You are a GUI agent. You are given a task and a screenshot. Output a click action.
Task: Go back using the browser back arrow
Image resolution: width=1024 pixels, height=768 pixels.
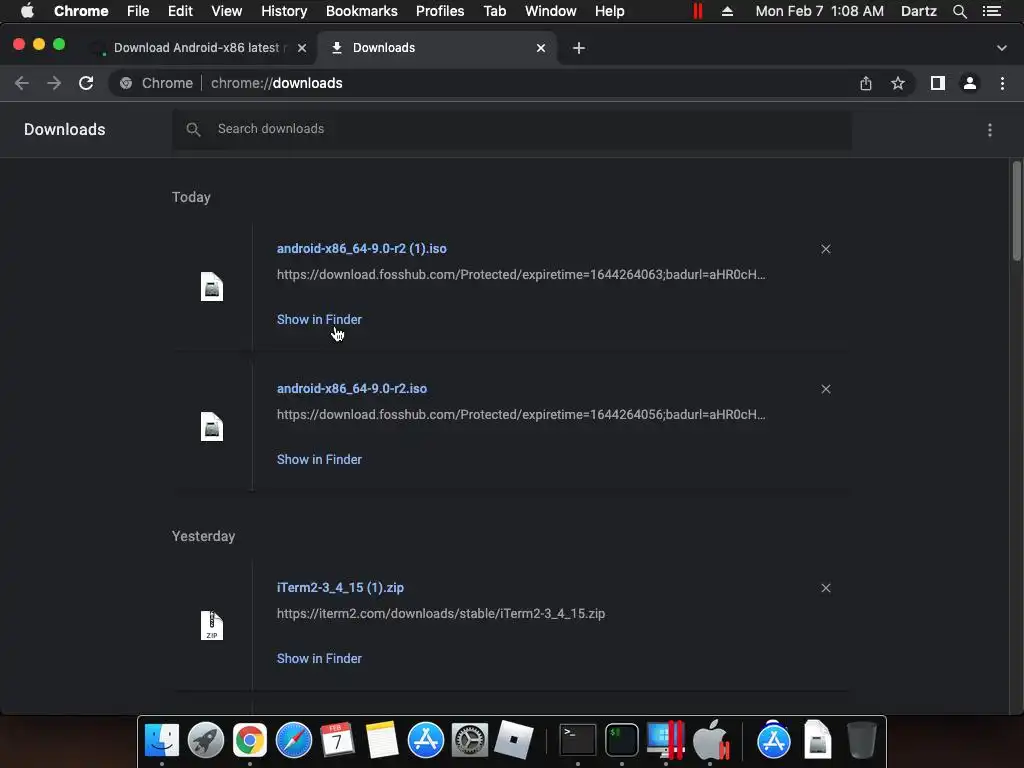pyautogui.click(x=22, y=83)
